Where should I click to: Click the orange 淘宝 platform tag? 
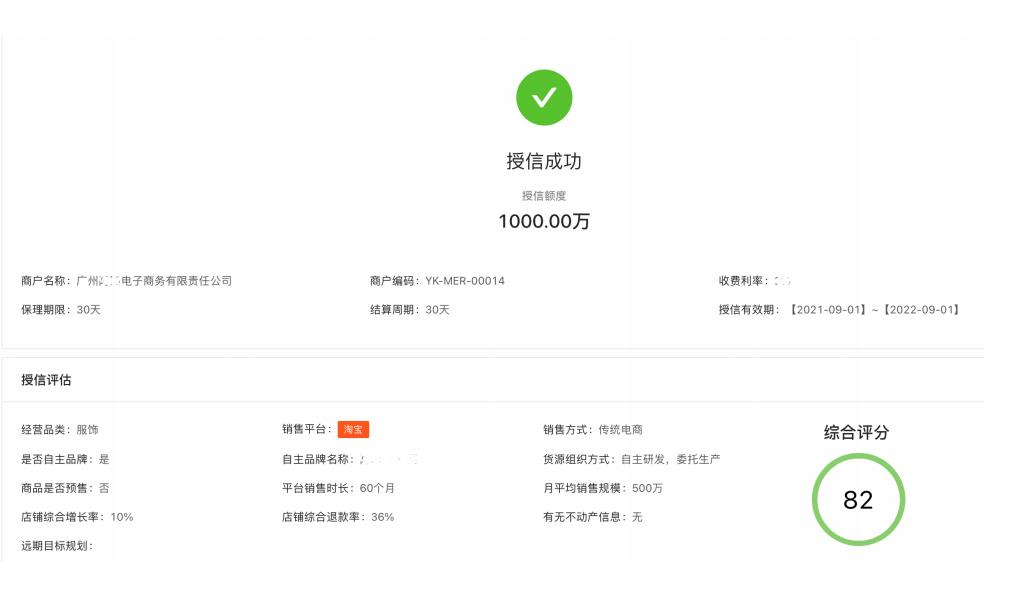(x=353, y=430)
